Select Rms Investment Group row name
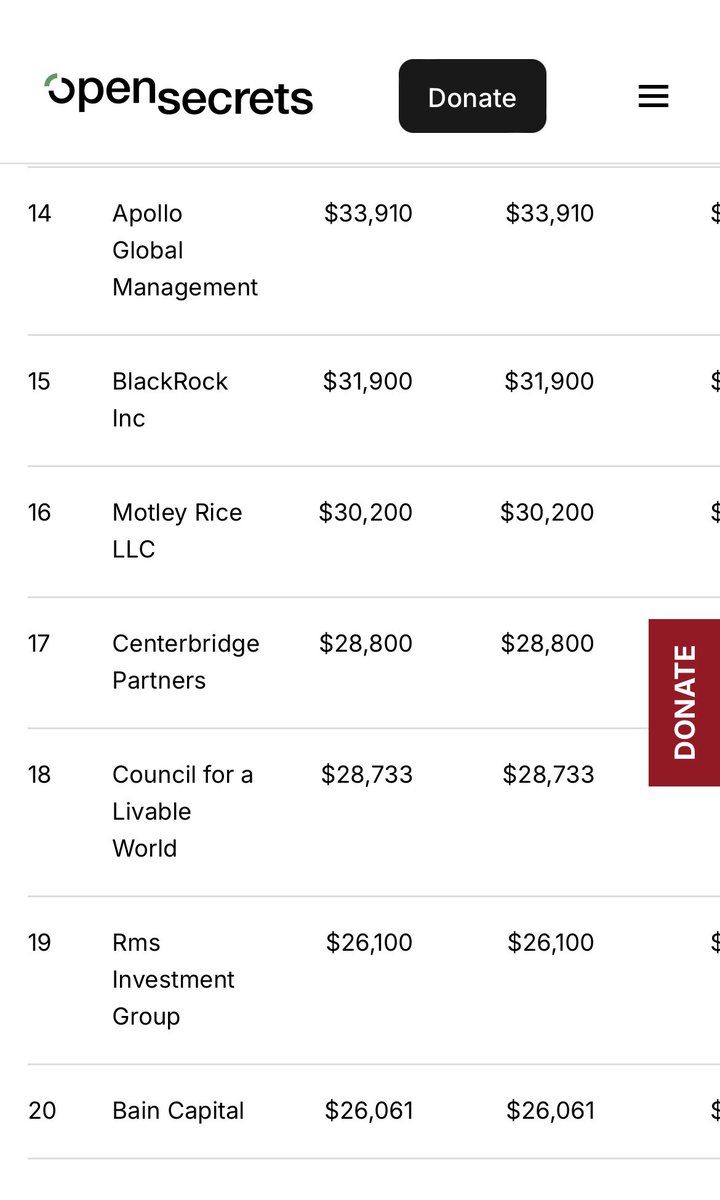Image resolution: width=720 pixels, height=1200 pixels. point(173,979)
